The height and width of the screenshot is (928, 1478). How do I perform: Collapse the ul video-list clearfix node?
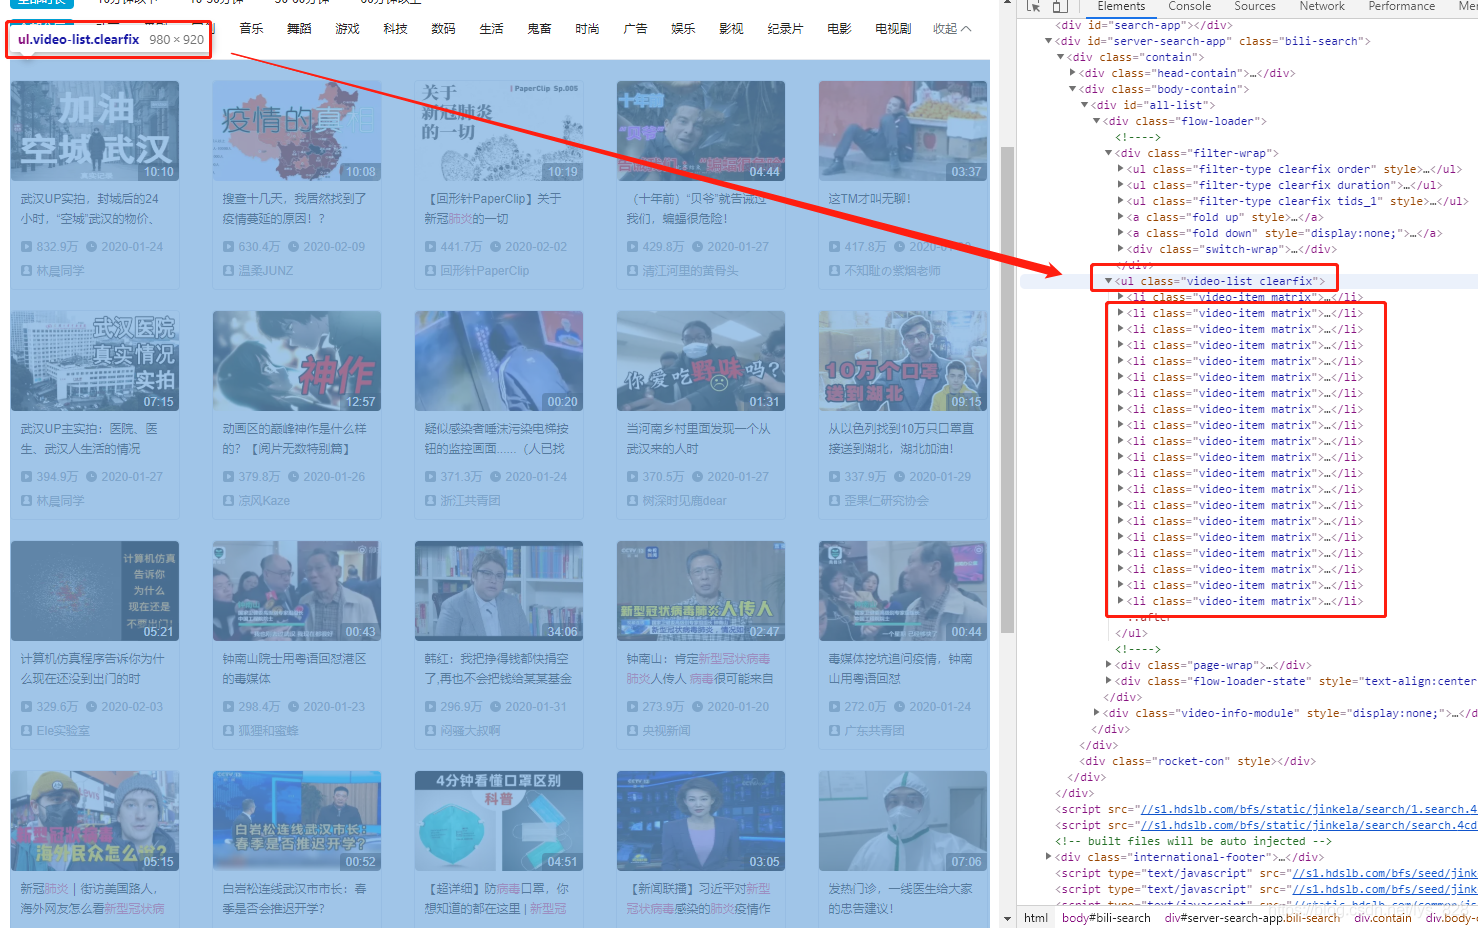(1108, 281)
